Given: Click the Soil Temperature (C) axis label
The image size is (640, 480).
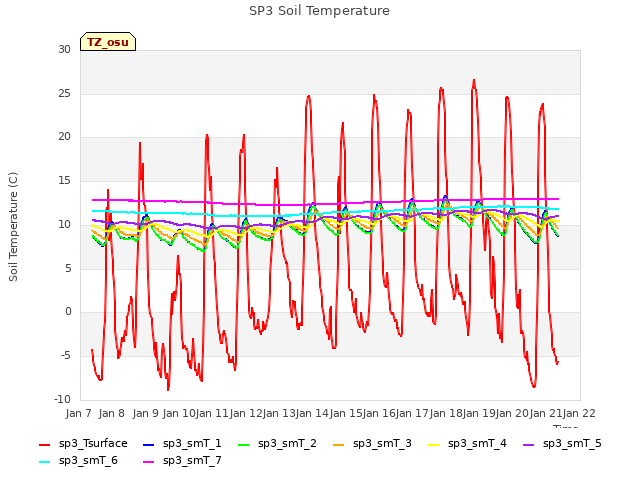Looking at the screenshot, I should [x=13, y=227].
